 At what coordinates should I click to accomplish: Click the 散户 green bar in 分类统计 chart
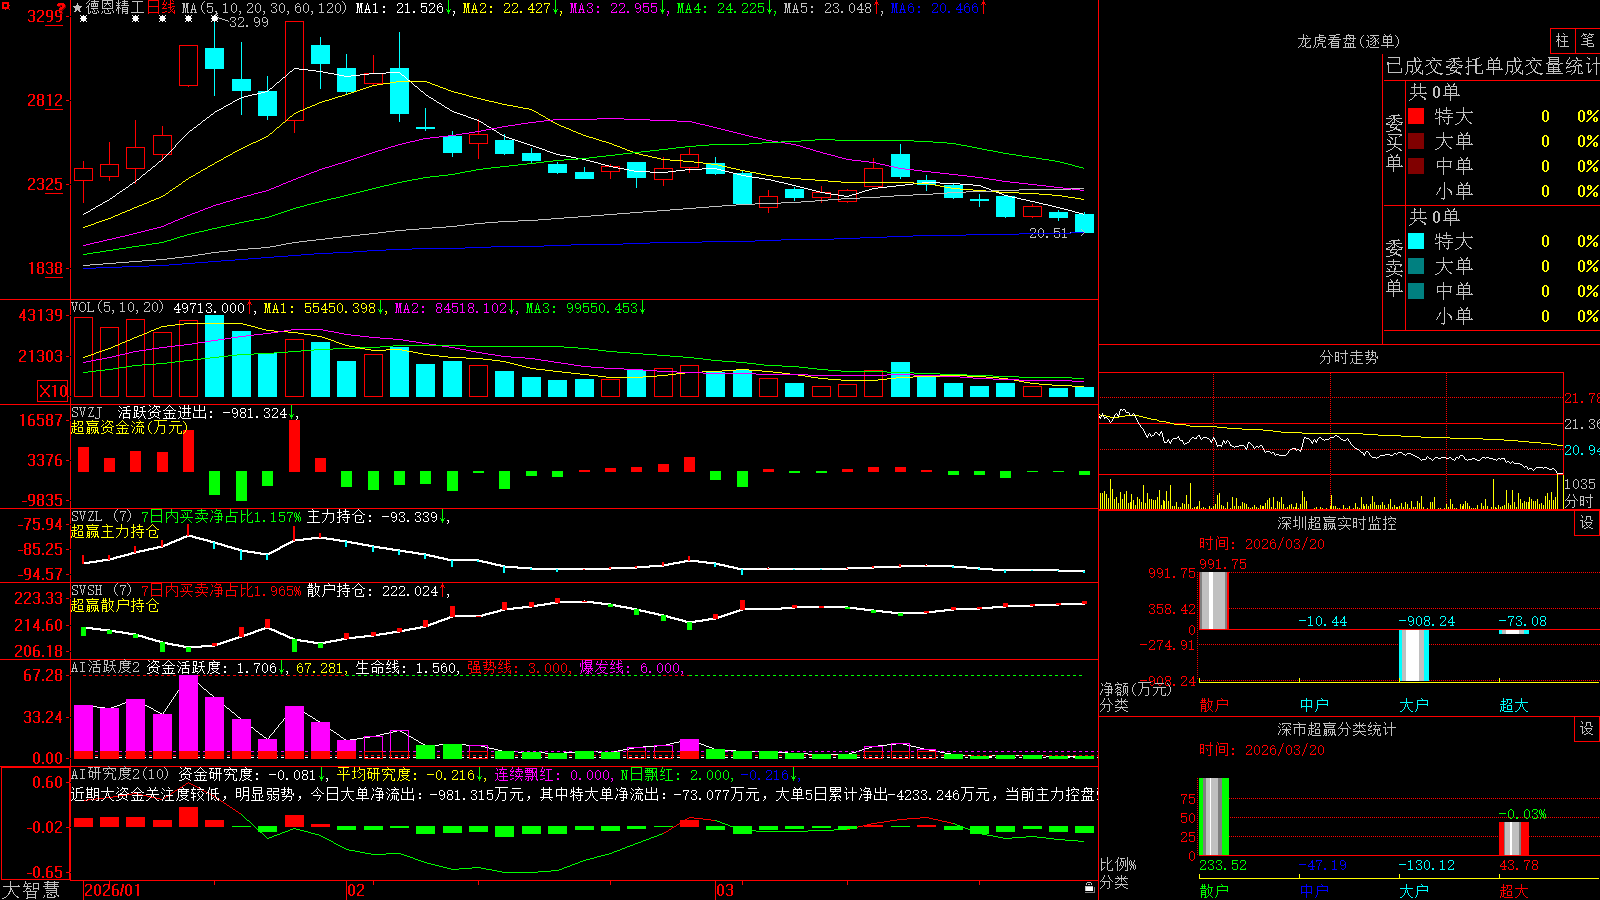tap(1213, 816)
